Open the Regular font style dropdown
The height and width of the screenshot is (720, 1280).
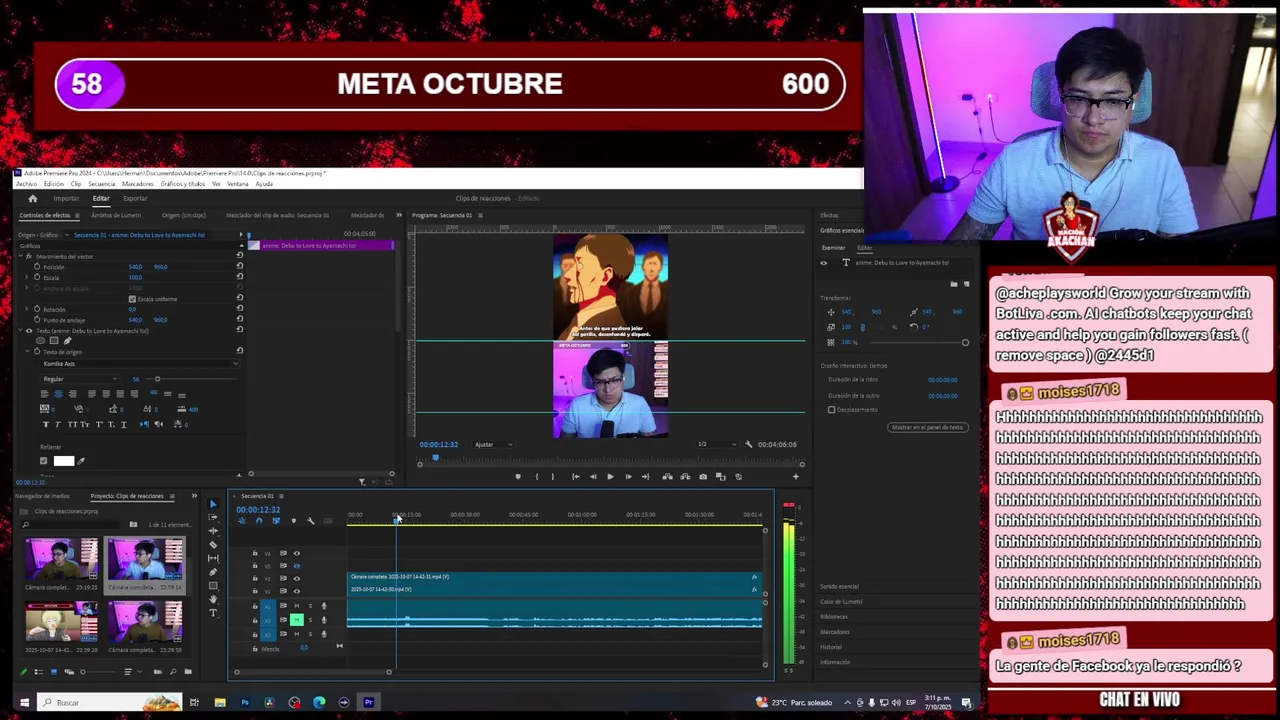[79, 379]
